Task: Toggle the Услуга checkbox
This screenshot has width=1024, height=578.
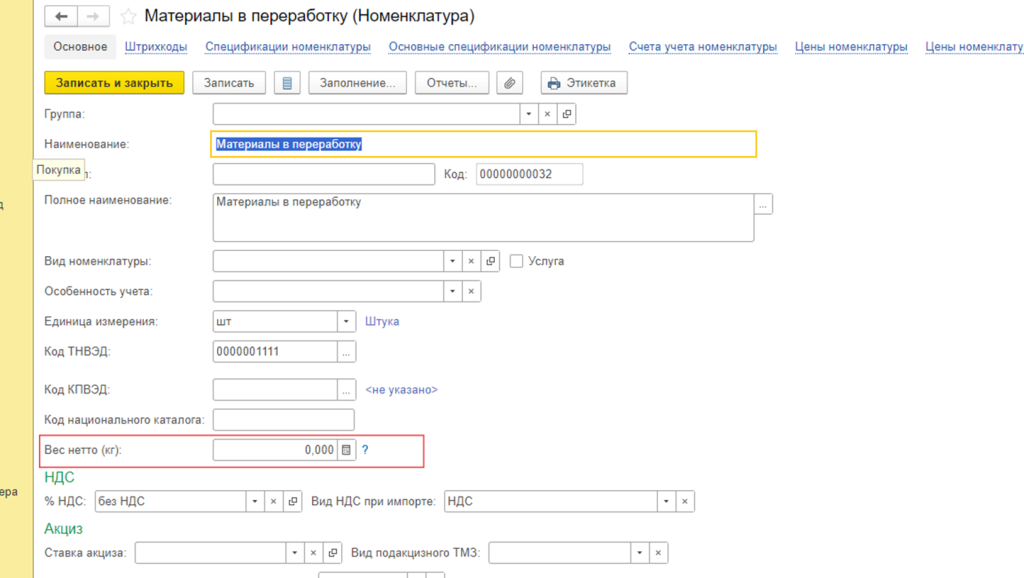Action: tap(517, 261)
